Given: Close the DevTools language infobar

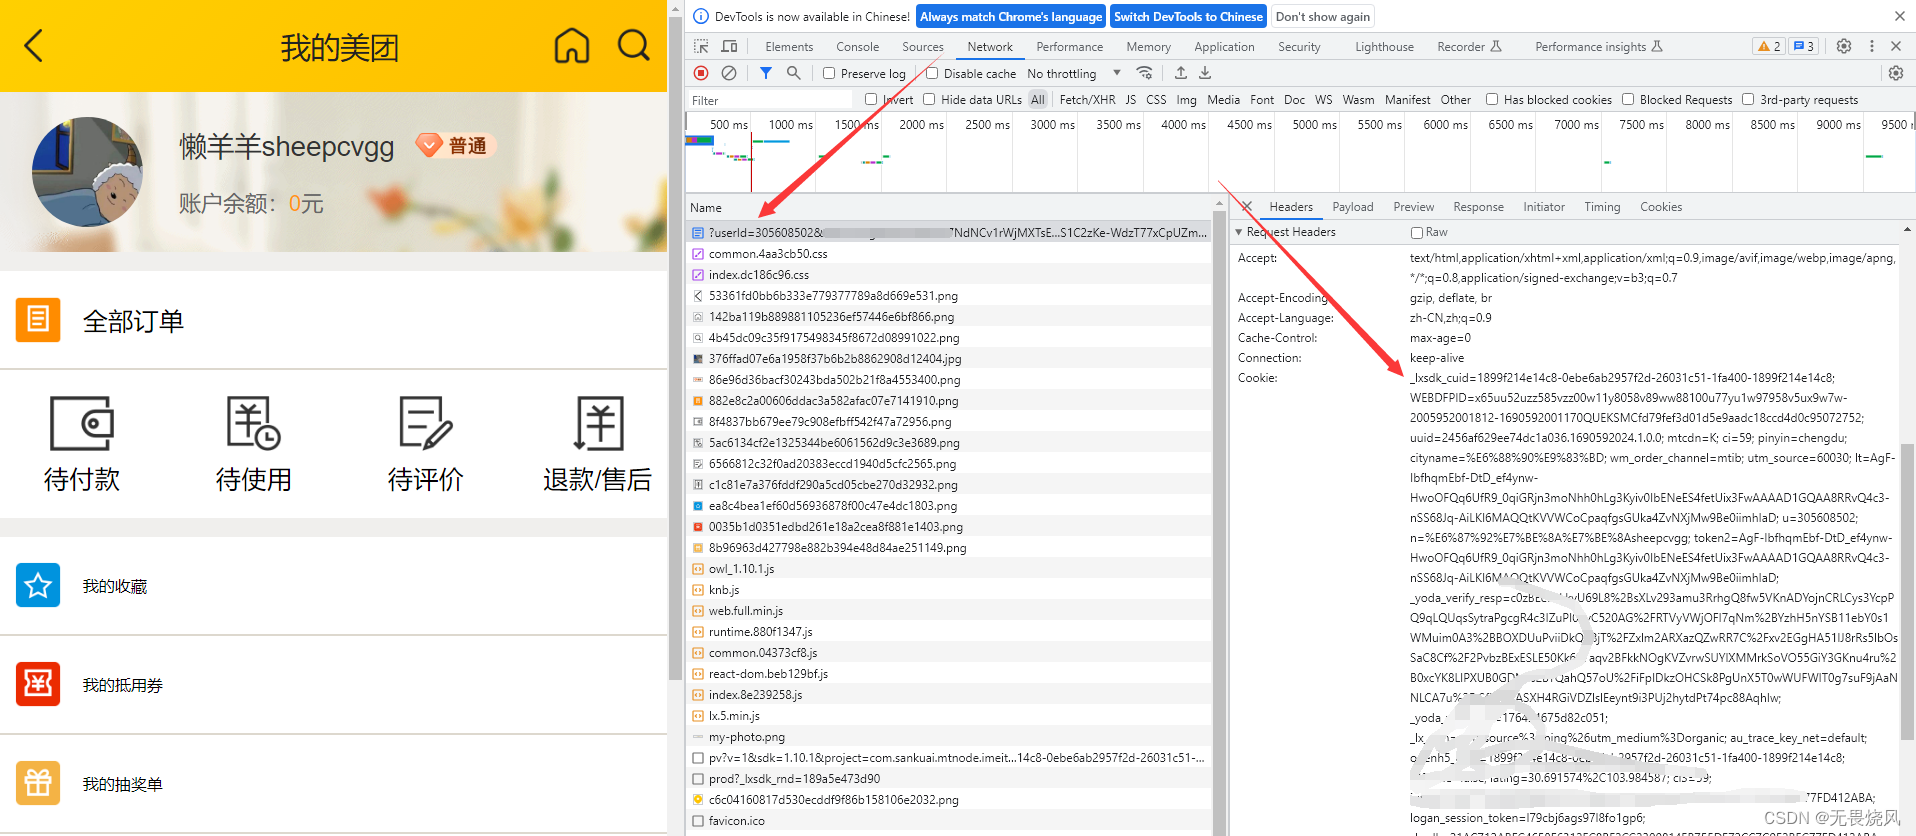Looking at the screenshot, I should click(1899, 16).
